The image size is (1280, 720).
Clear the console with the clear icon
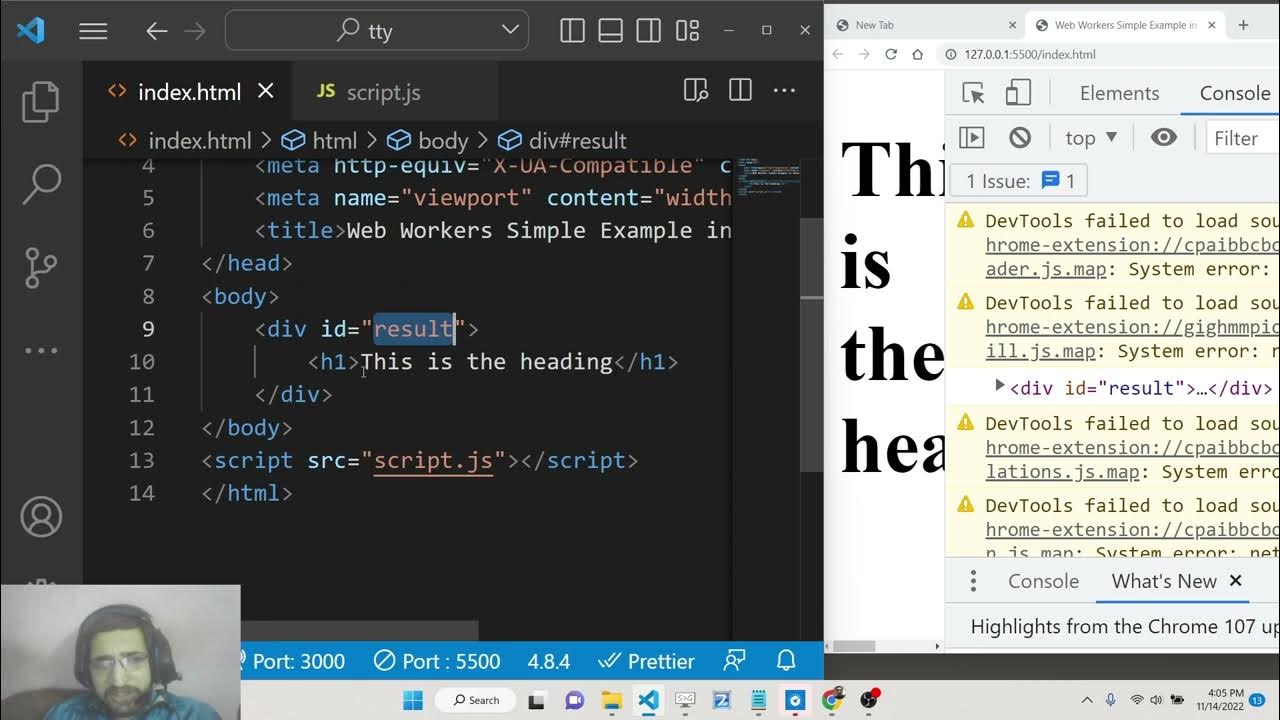1019,138
